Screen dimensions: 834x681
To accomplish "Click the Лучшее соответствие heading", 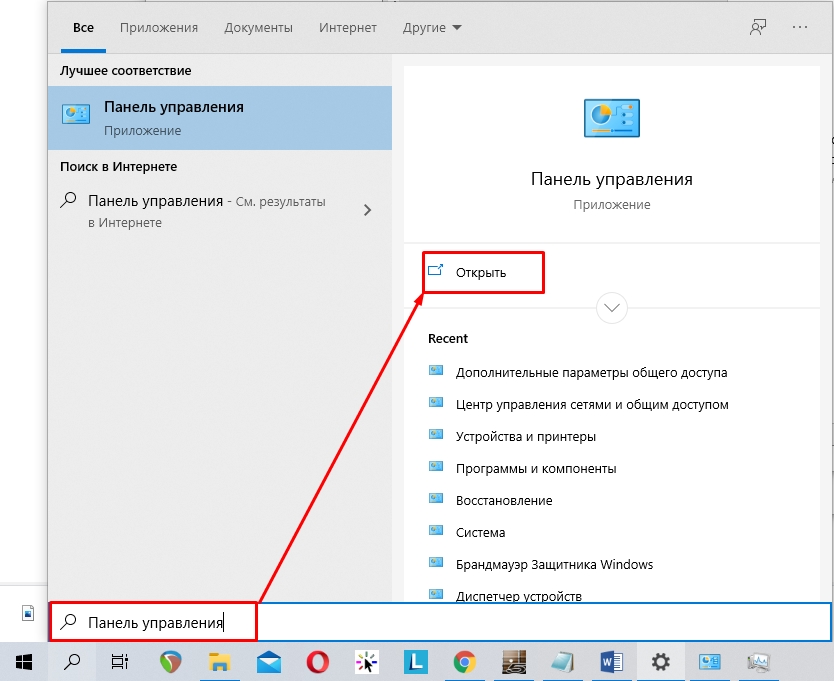I will pos(126,70).
